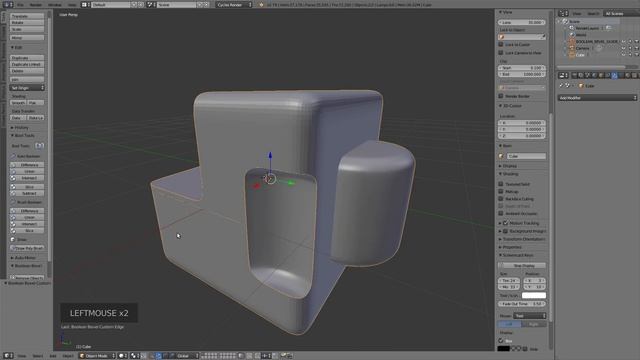The image size is (640, 360).
Task: Select the Cube object in outliner
Action: 580,55
